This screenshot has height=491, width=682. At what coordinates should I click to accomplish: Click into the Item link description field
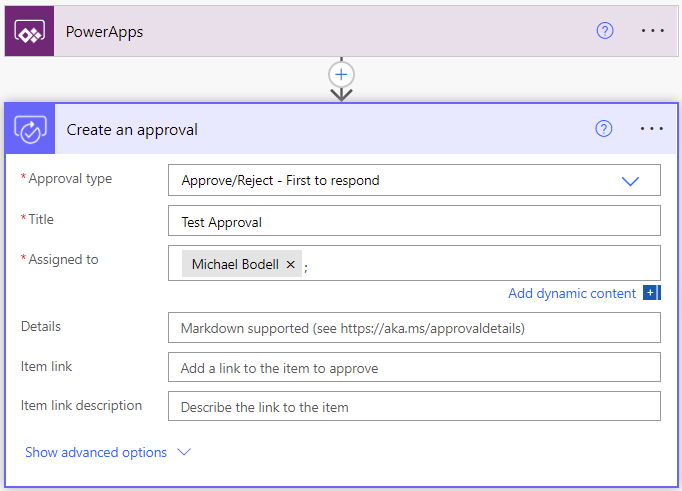414,406
